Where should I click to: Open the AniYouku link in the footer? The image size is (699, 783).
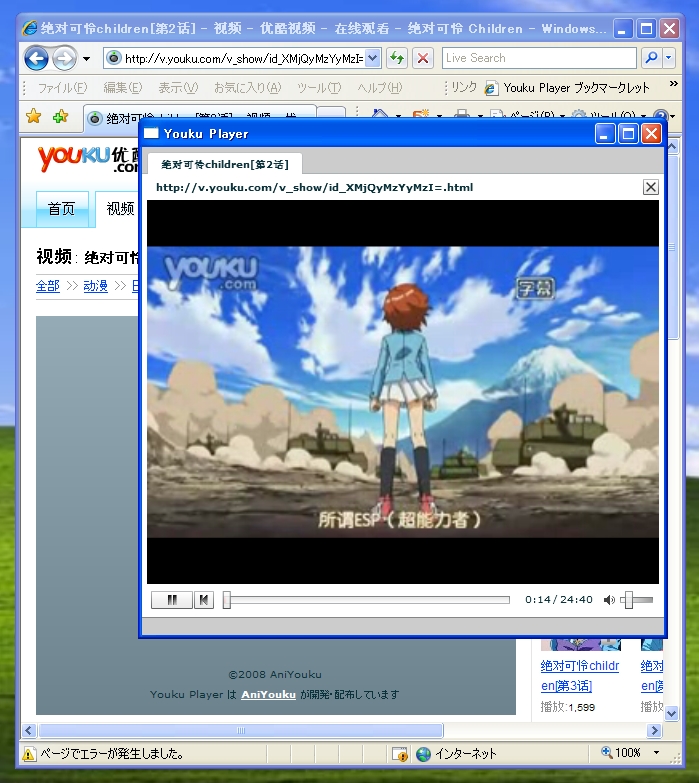click(269, 695)
